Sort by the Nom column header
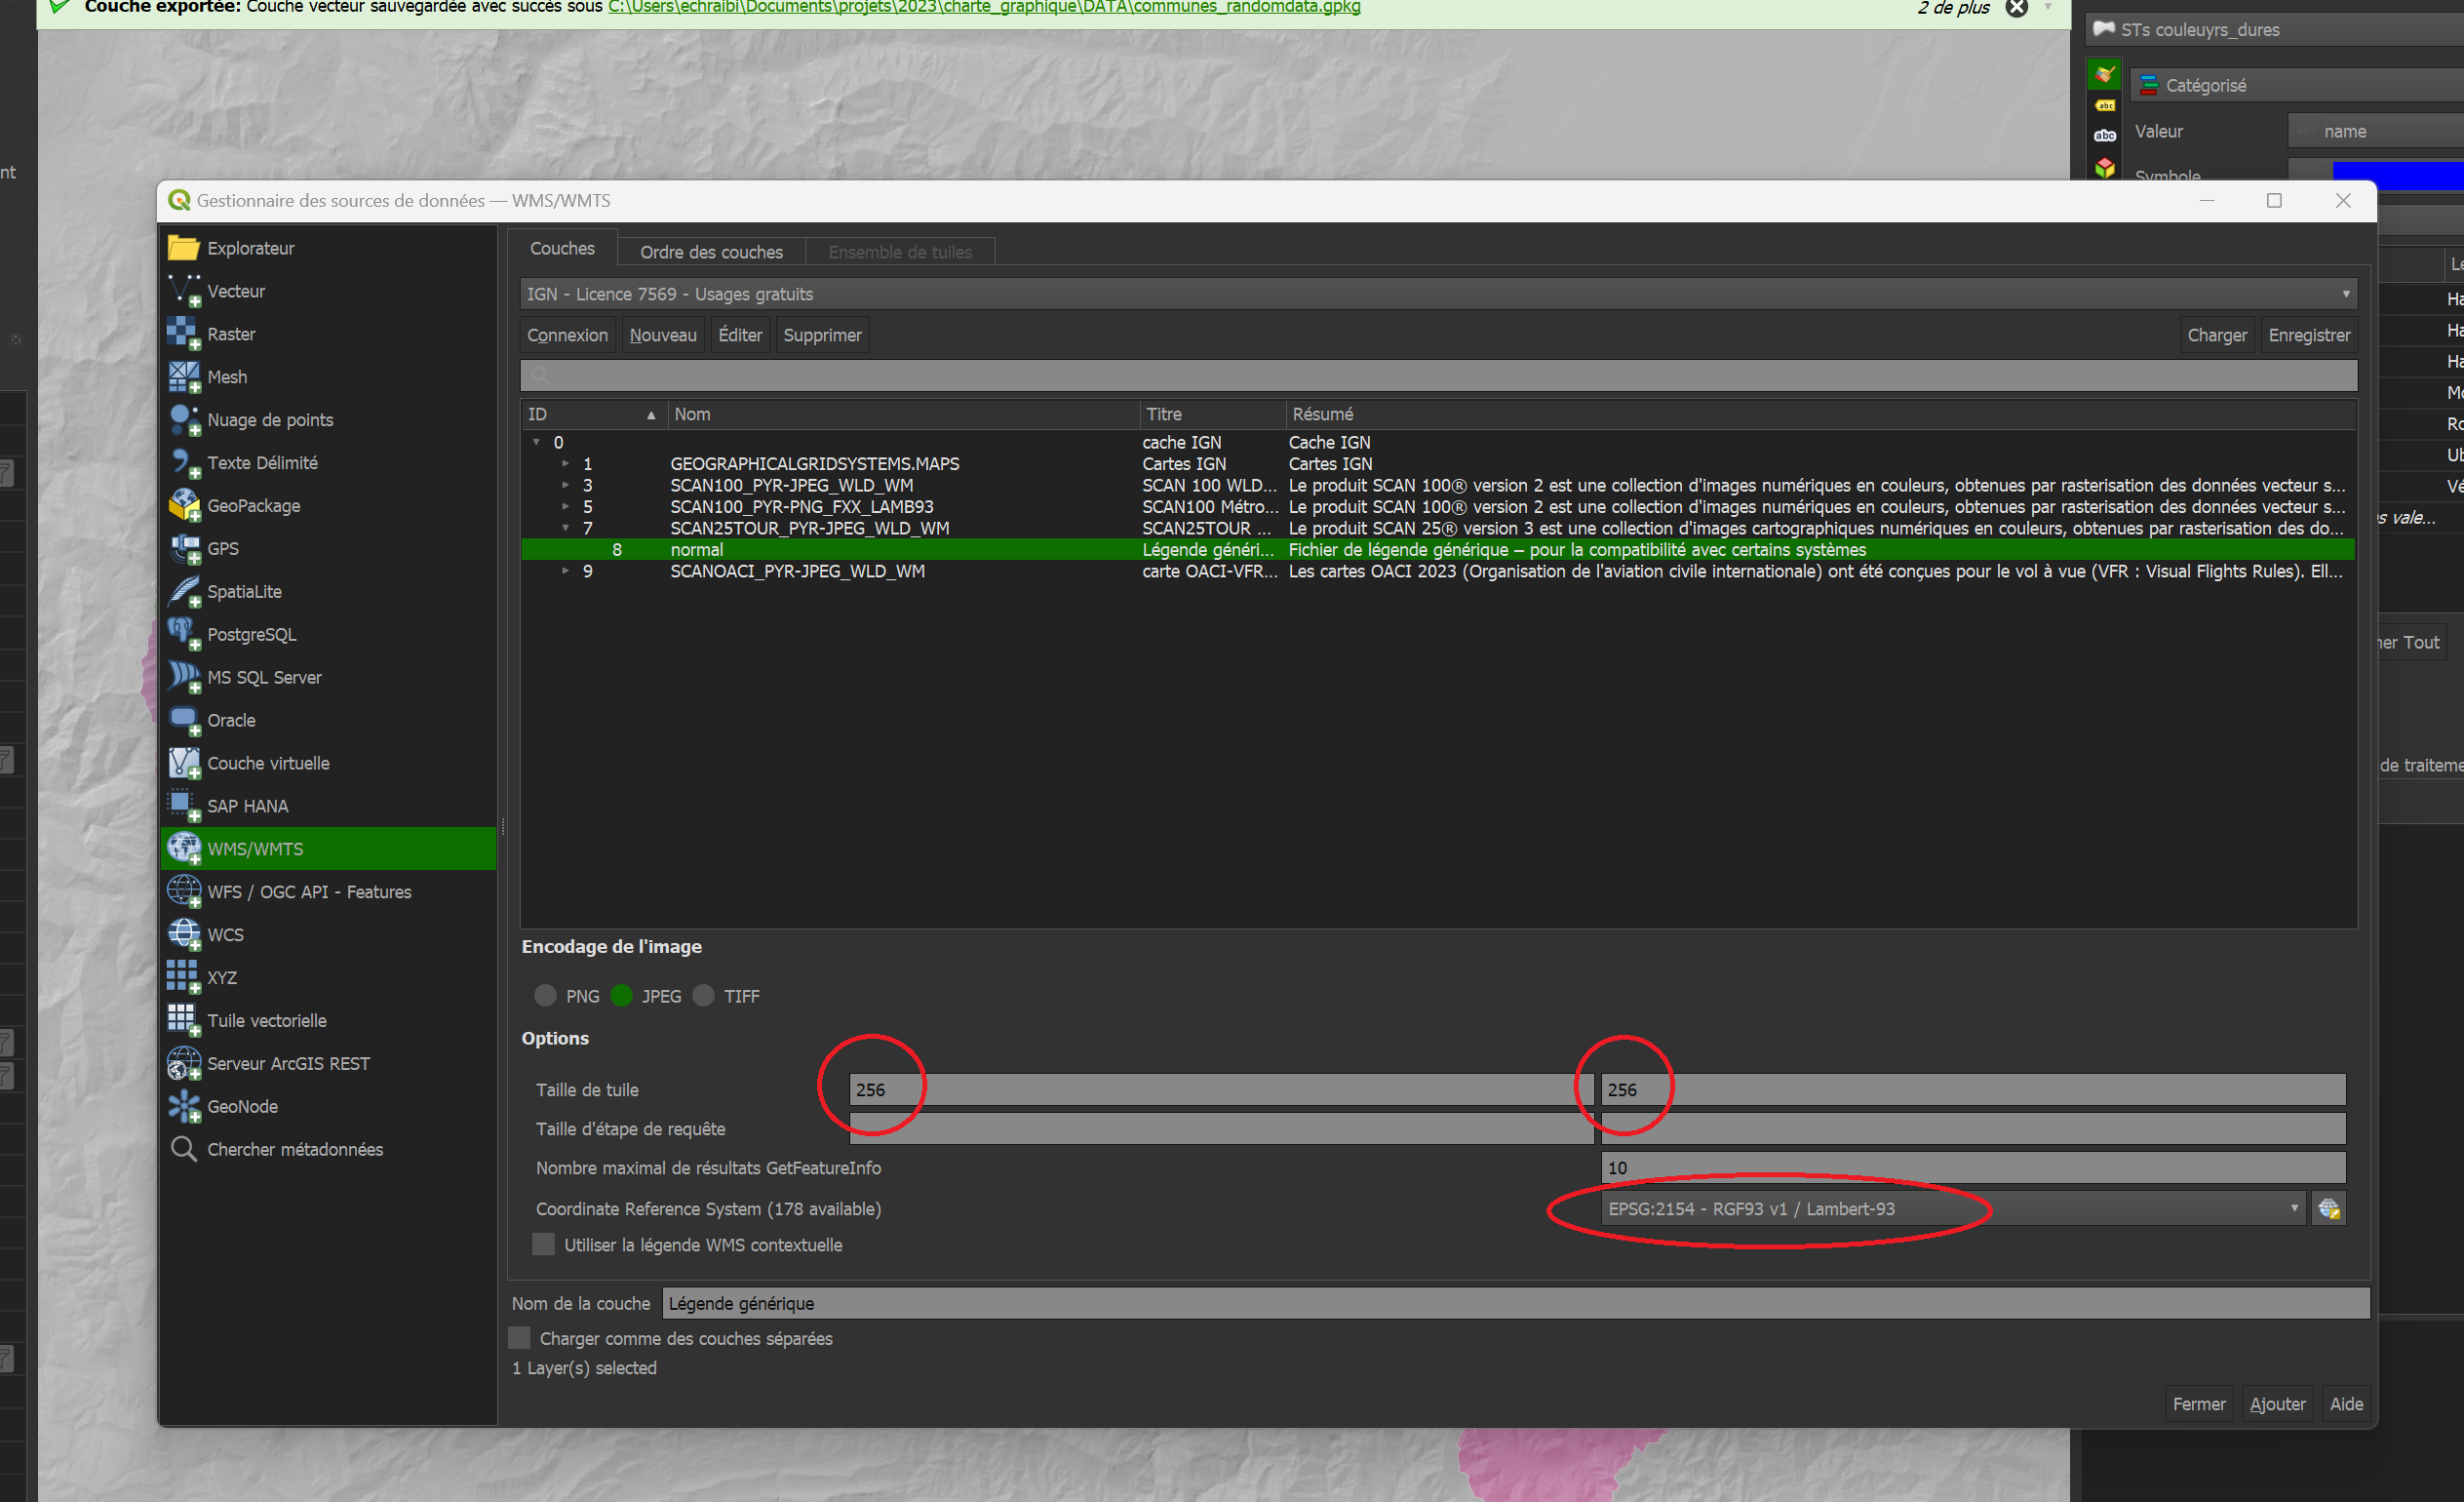Screen dimensions: 2464x1502 903,414
